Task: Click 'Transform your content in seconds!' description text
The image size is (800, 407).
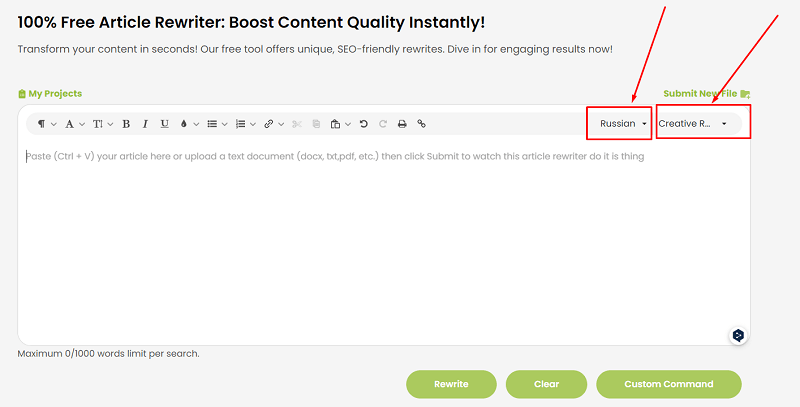Action: 315,49
